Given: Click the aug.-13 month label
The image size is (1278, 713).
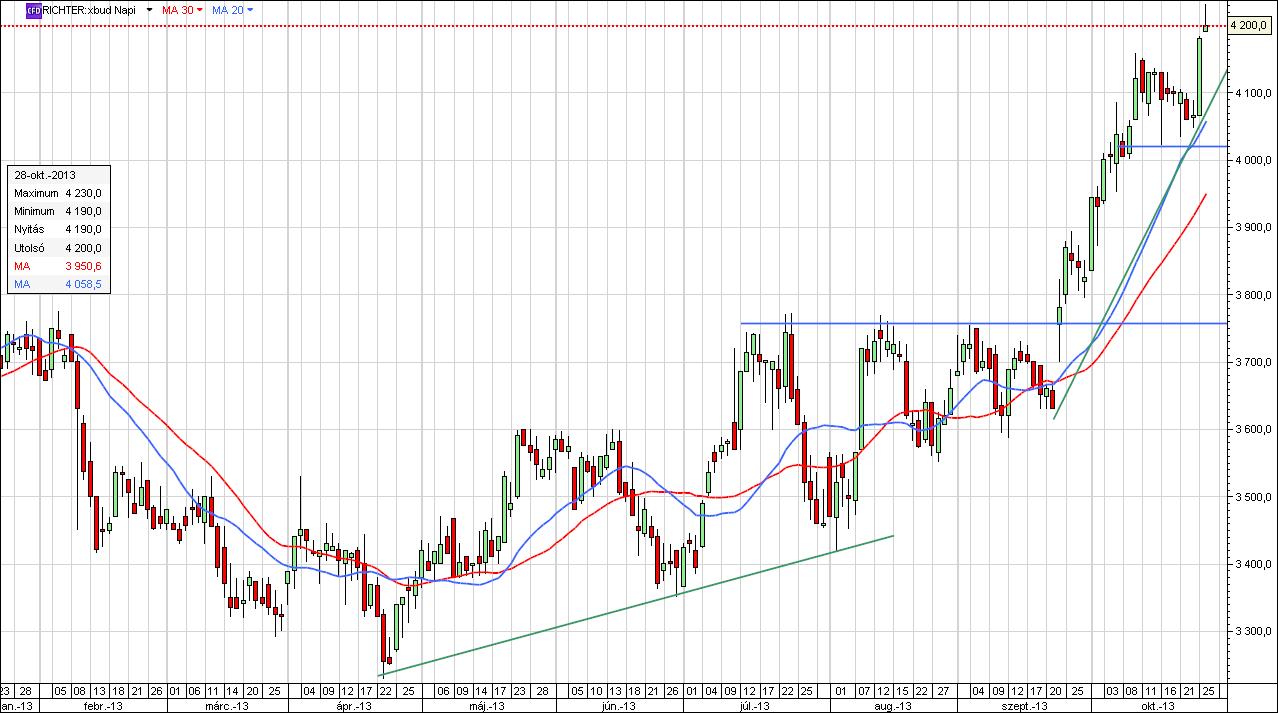Looking at the screenshot, I should [893, 705].
